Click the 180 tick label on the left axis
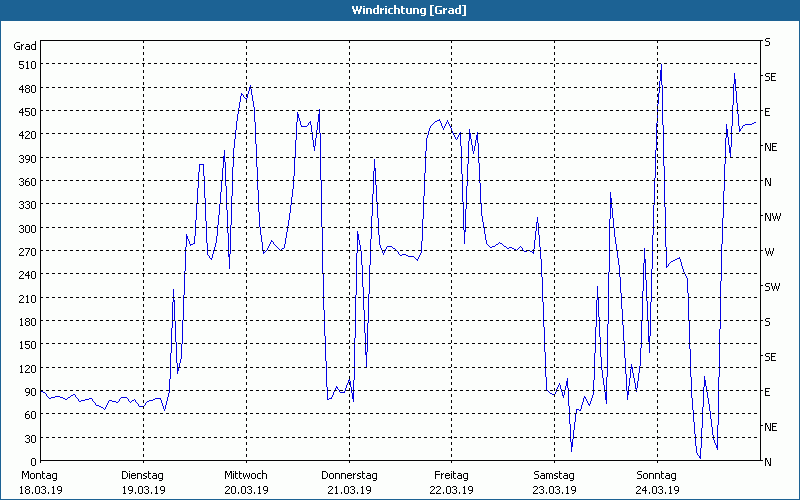Image resolution: width=800 pixels, height=500 pixels. point(25,322)
